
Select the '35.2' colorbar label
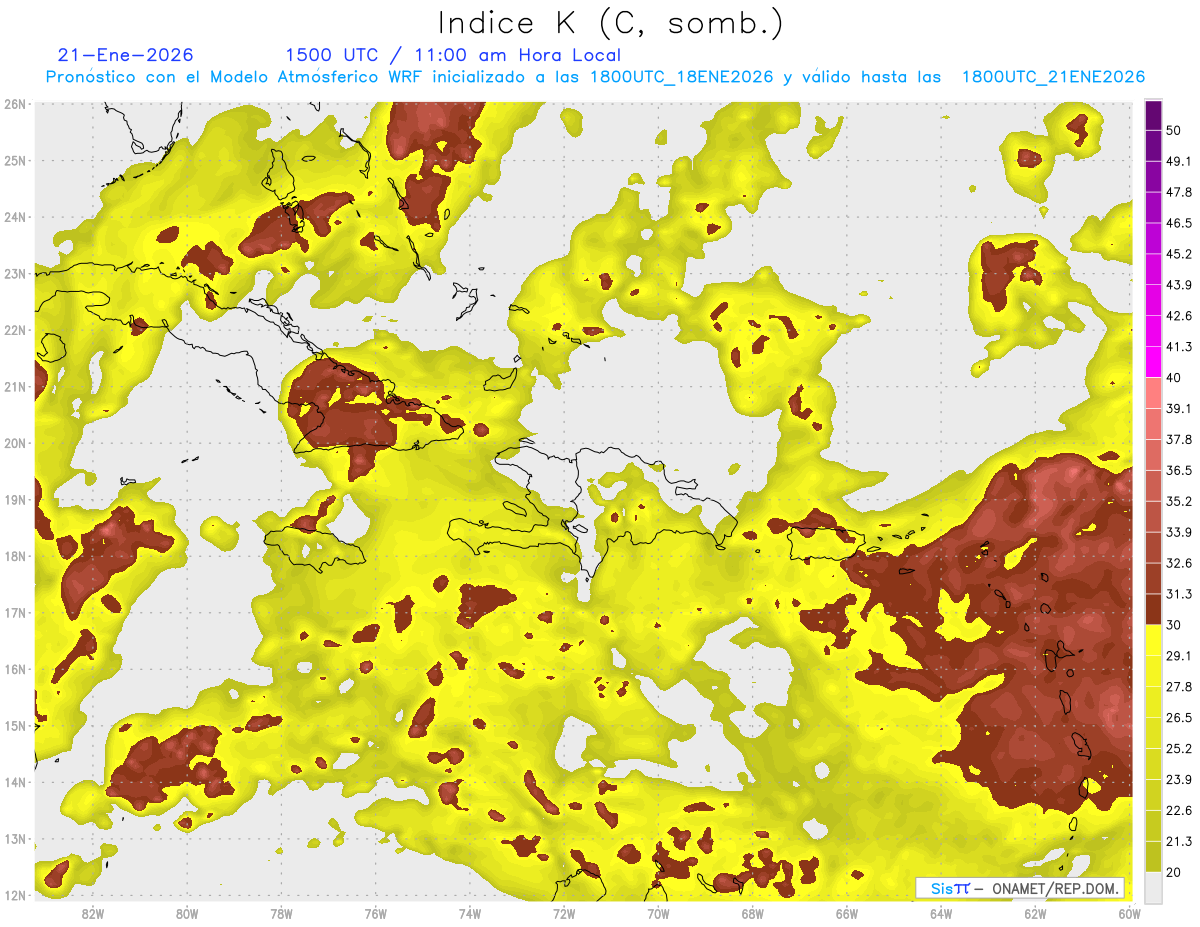[x=1179, y=501]
